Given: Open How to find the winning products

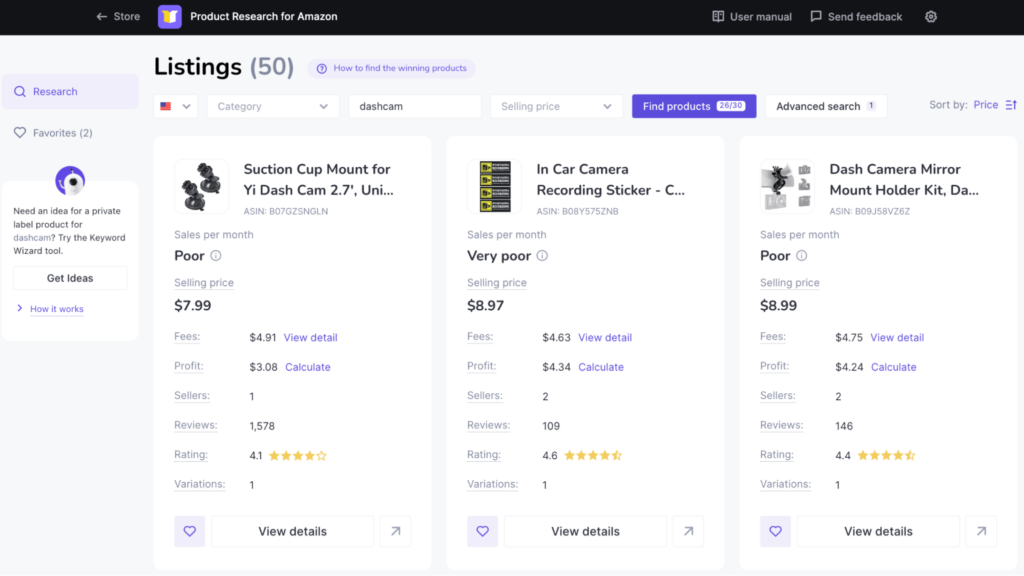Looking at the screenshot, I should (x=392, y=69).
